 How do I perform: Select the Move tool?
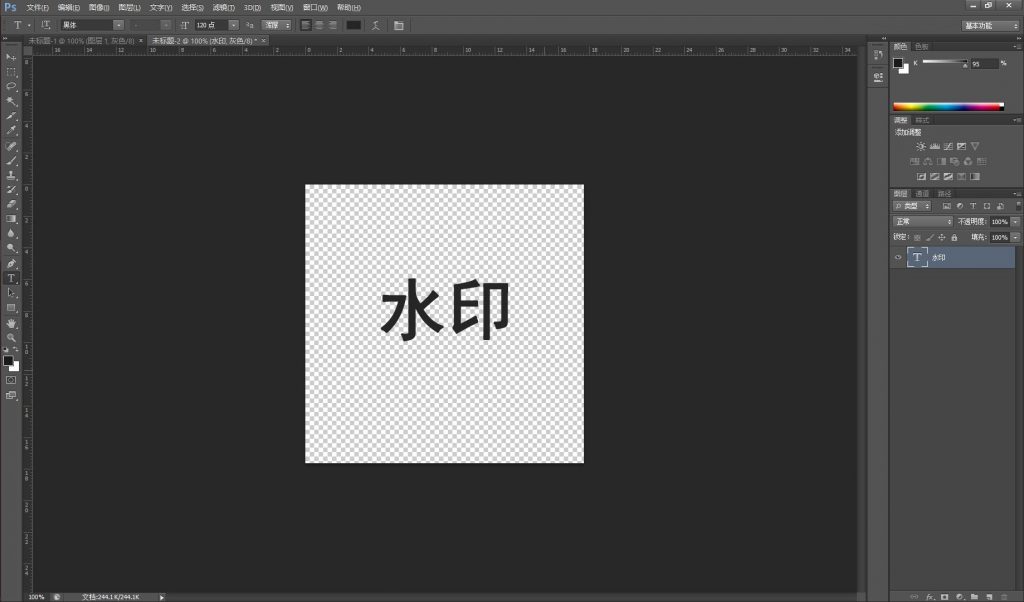pyautogui.click(x=11, y=57)
